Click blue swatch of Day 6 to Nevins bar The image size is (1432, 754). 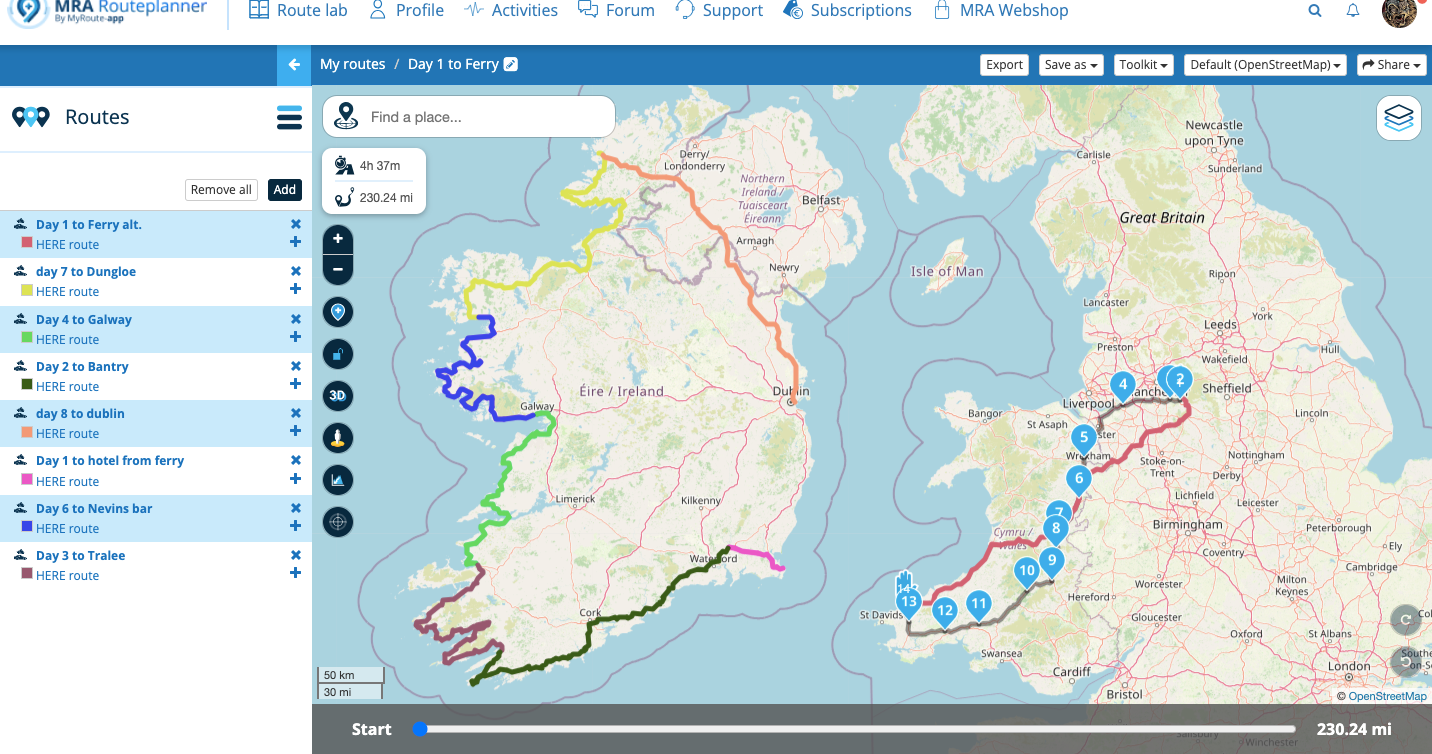(27, 528)
